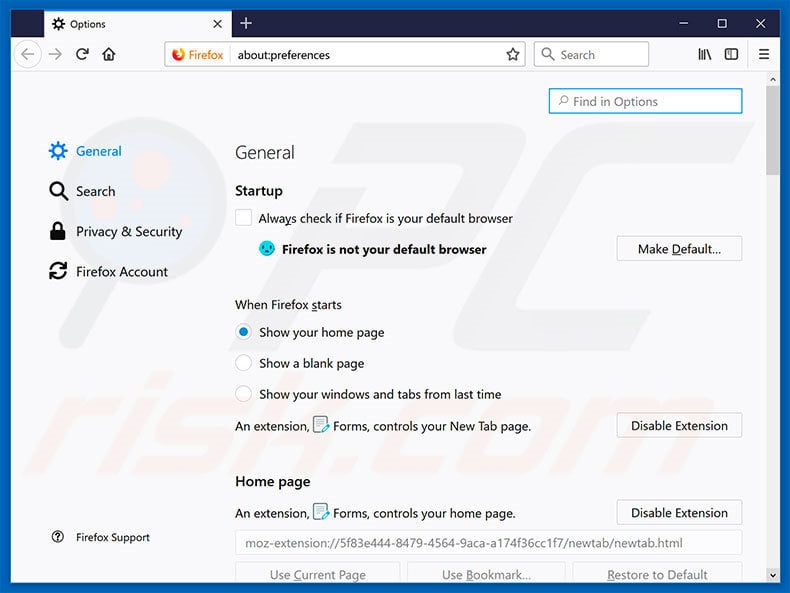Click the scrollbar up arrow
The image size is (790, 593).
click(x=772, y=80)
